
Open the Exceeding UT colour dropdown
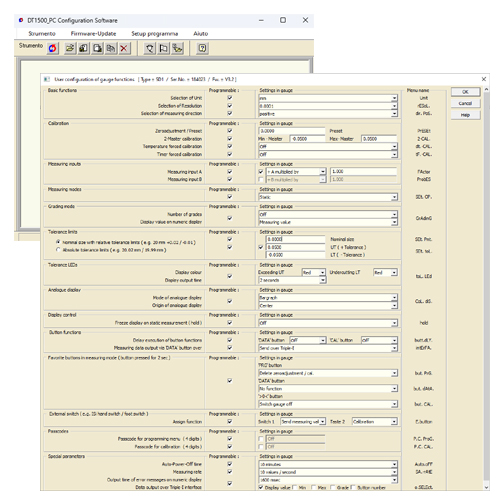pyautogui.click(x=314, y=273)
